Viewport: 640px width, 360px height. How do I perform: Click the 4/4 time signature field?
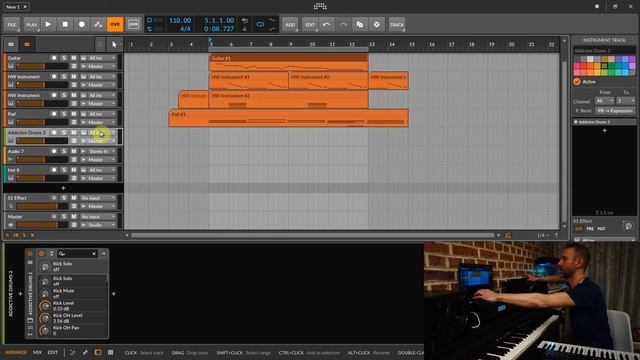[185, 29]
